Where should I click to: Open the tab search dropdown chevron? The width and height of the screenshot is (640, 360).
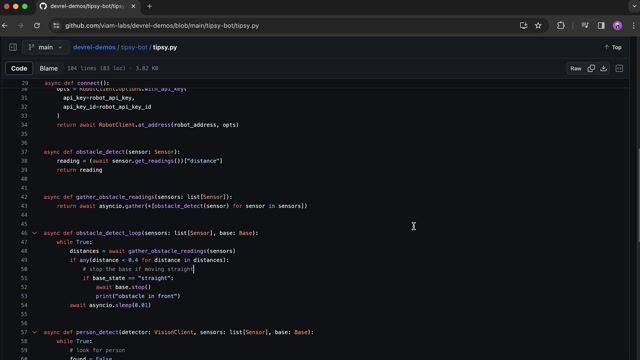(x=634, y=7)
